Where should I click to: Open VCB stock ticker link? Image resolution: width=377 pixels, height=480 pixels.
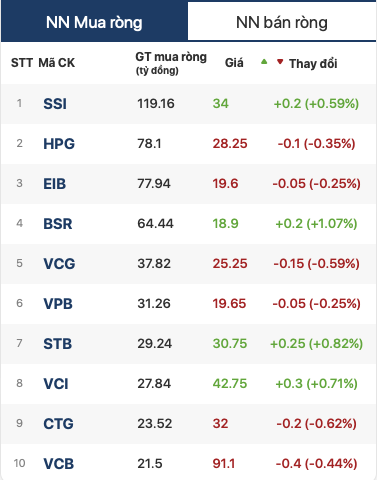pos(59,464)
